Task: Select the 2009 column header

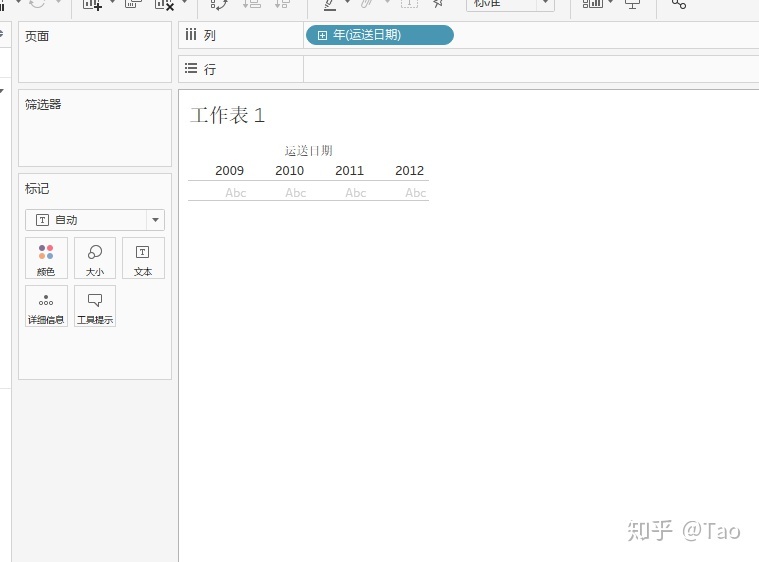Action: click(x=229, y=170)
